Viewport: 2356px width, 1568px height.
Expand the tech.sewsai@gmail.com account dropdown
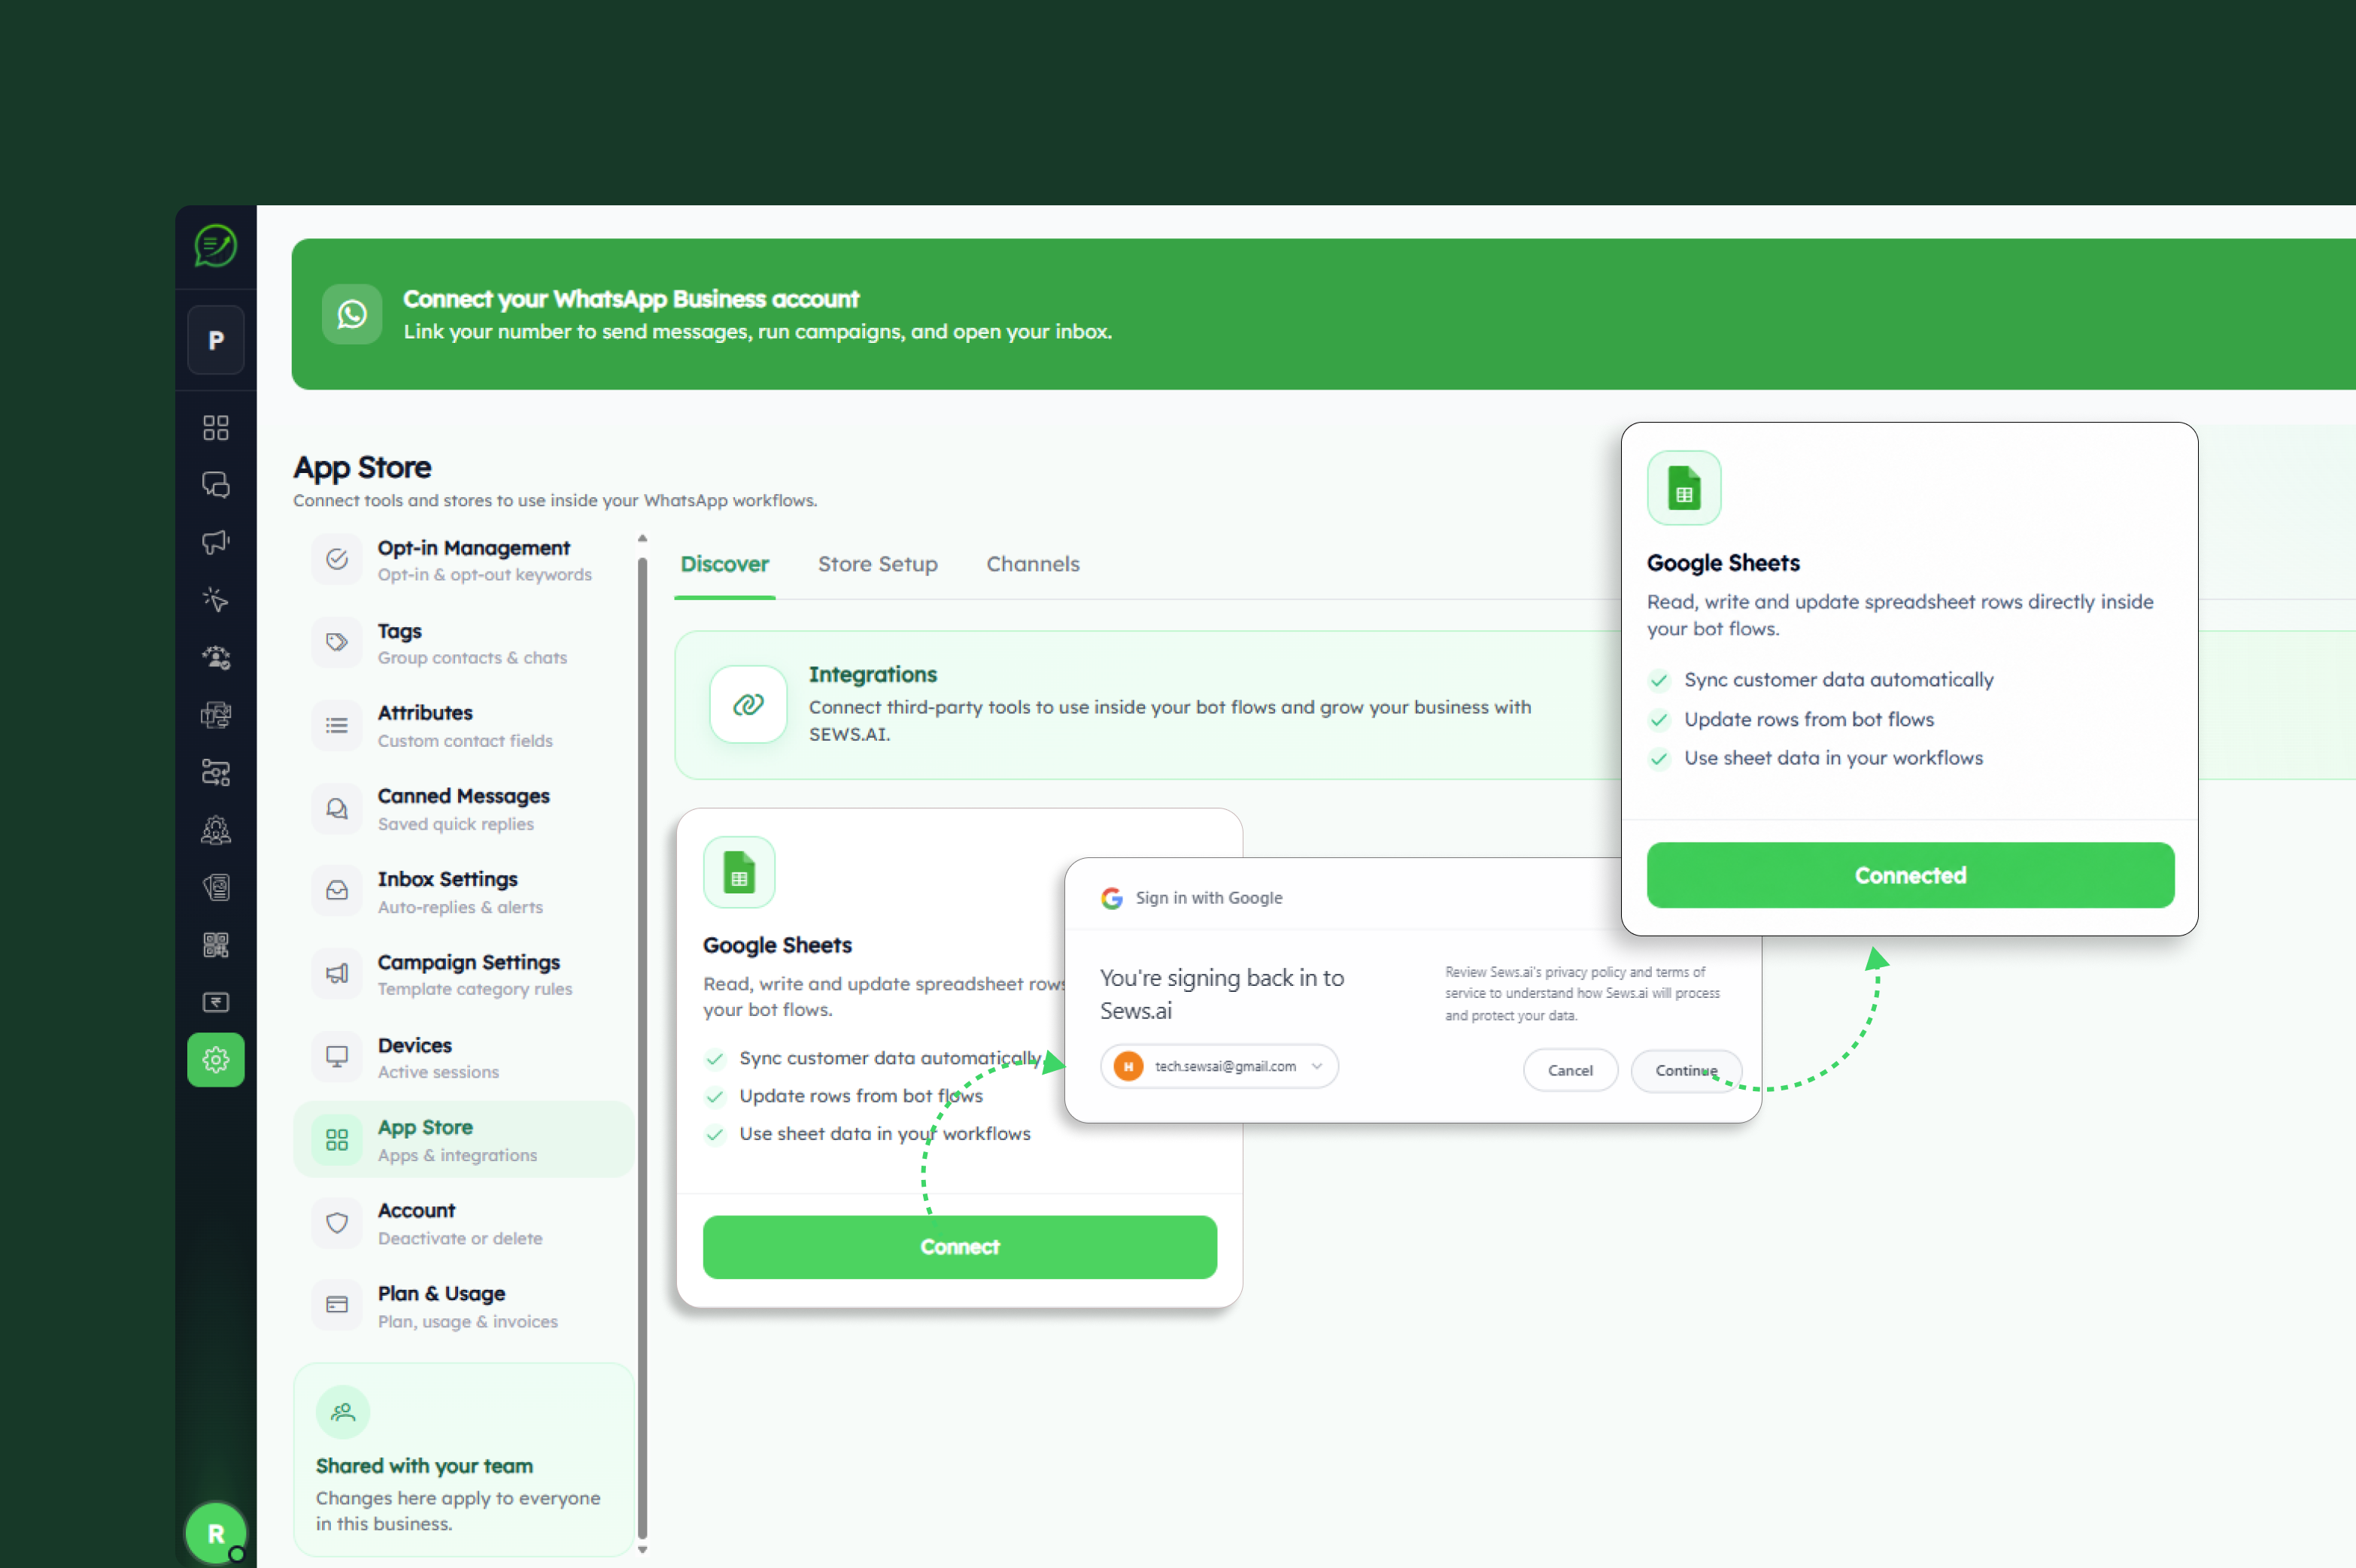coord(1219,1067)
